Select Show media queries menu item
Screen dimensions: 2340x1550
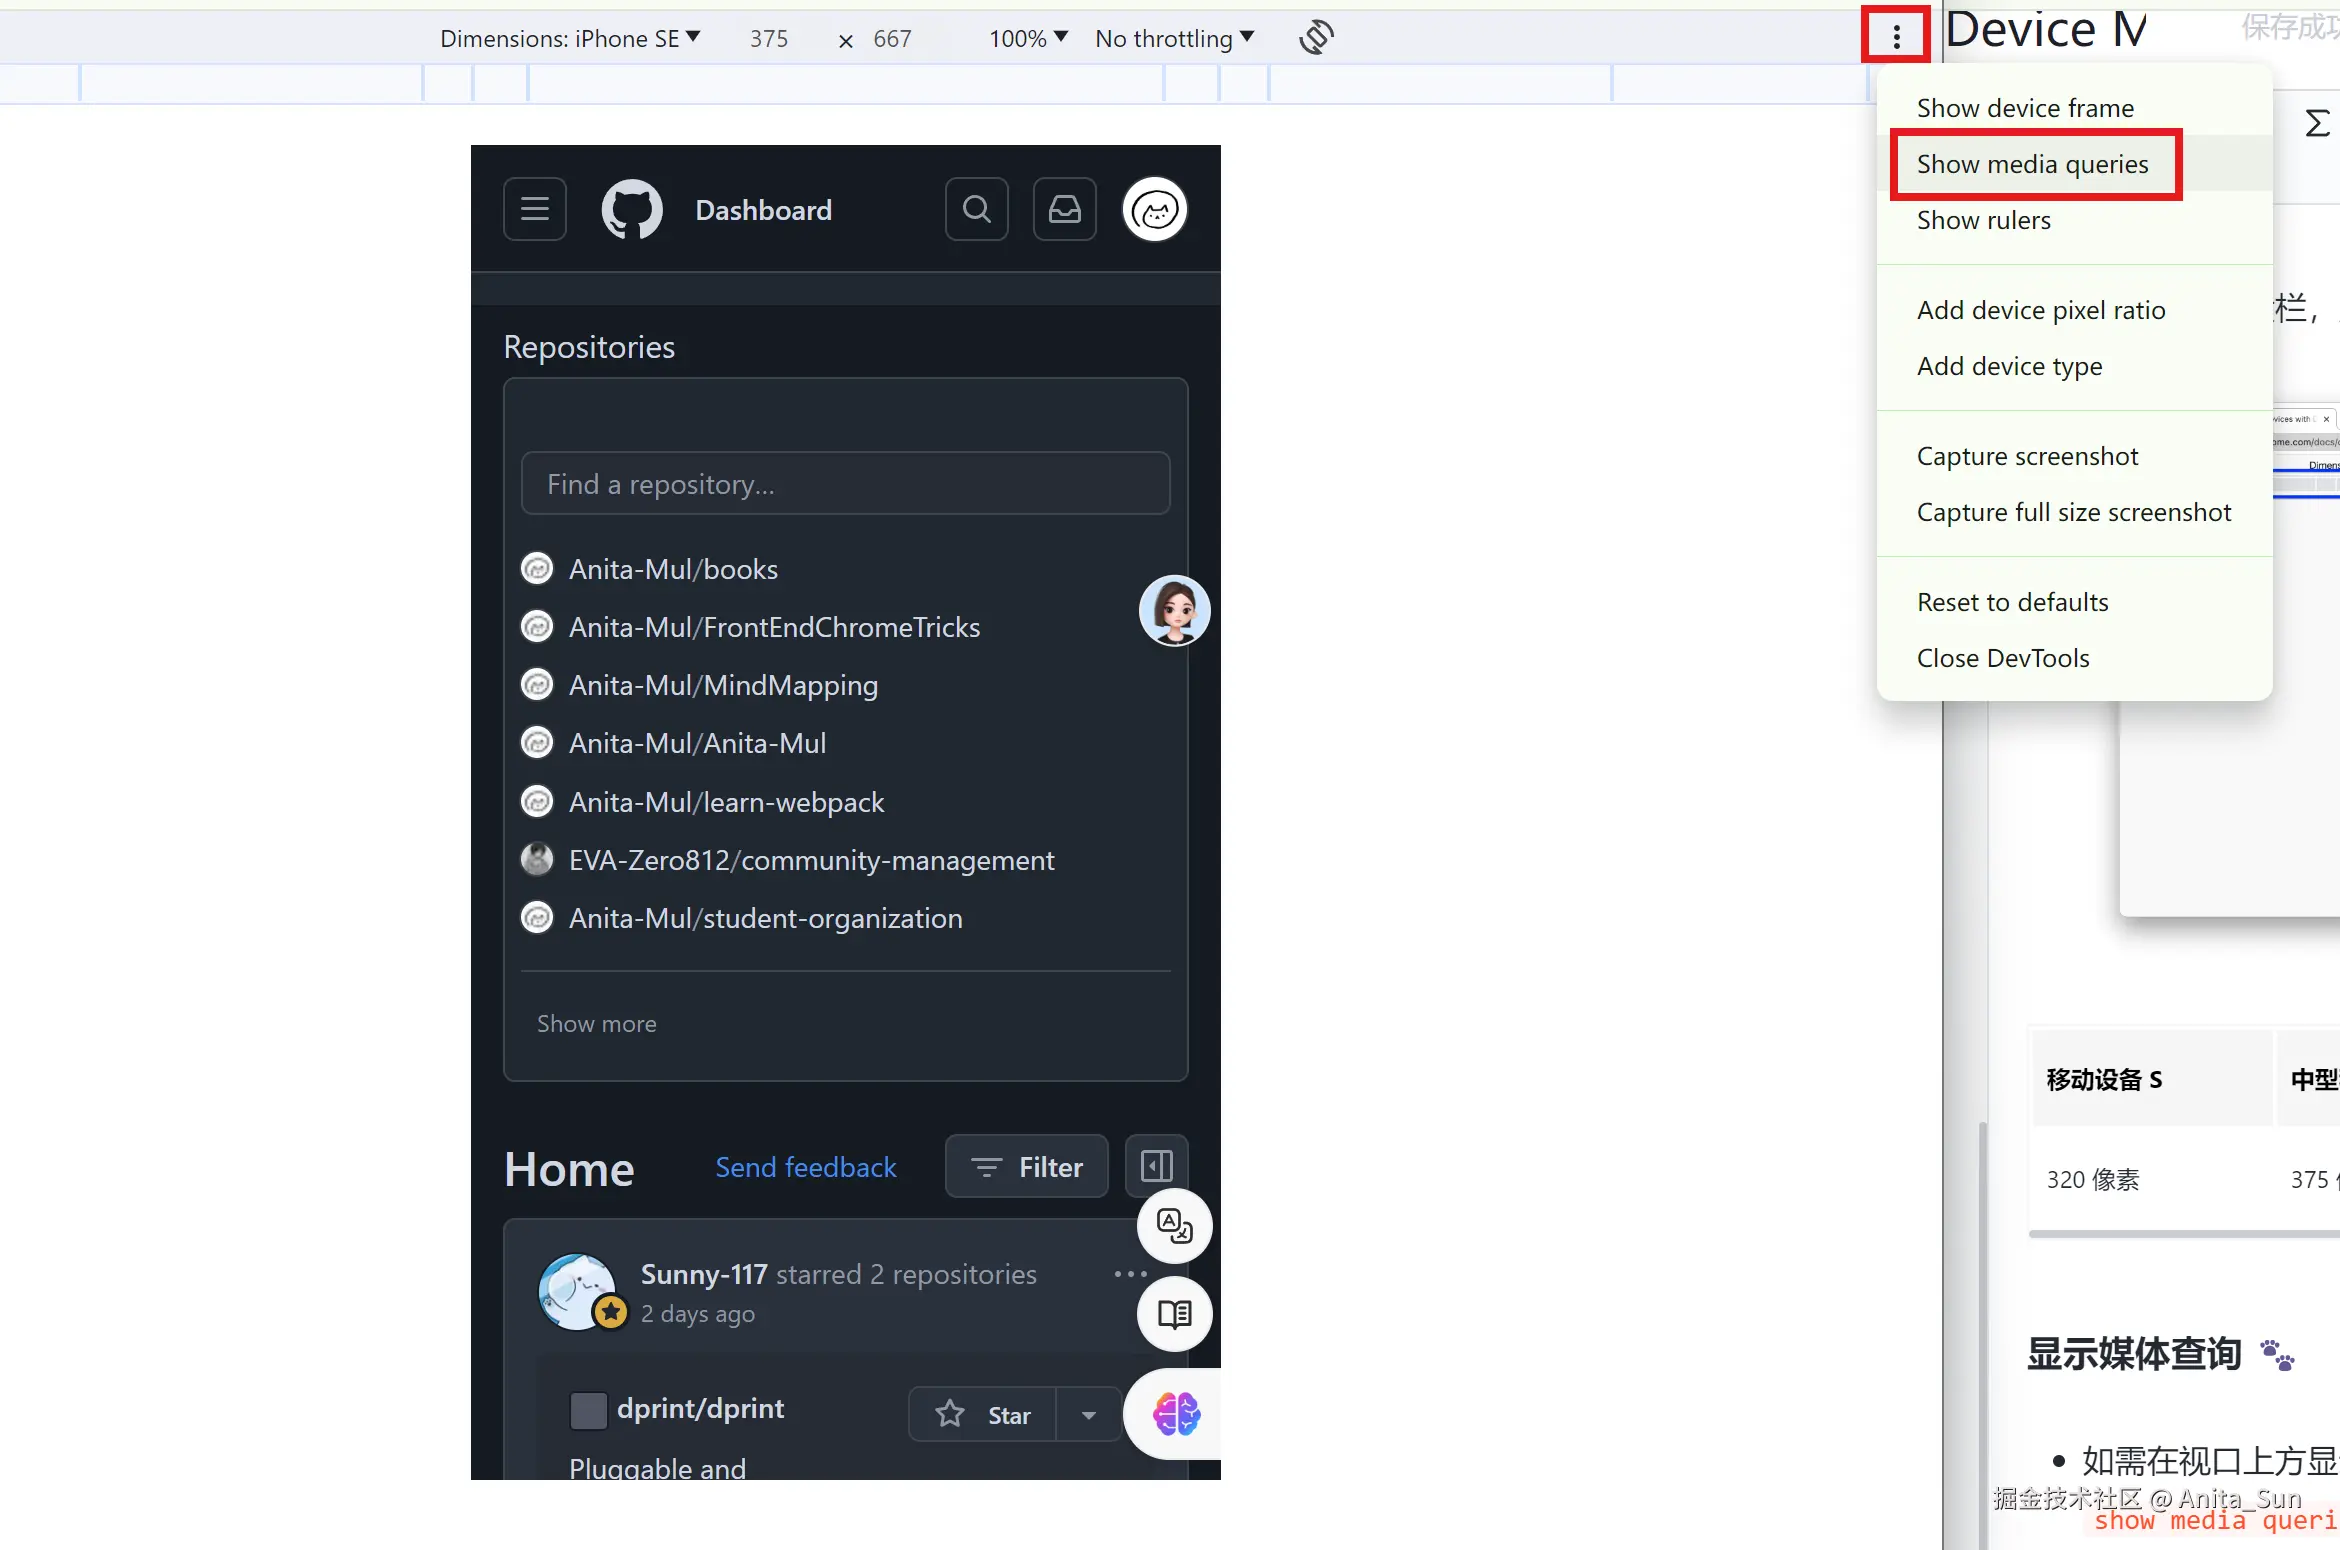coord(2032,164)
